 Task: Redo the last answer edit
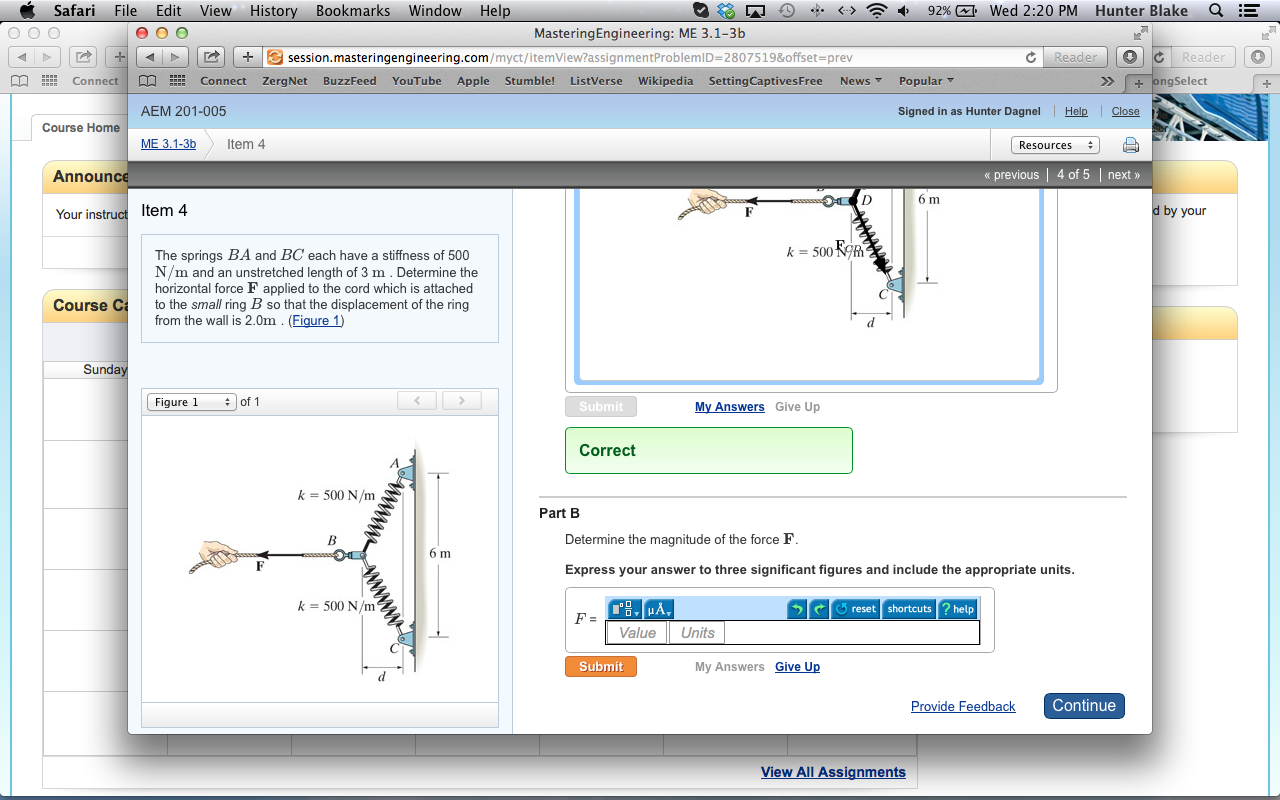819,609
